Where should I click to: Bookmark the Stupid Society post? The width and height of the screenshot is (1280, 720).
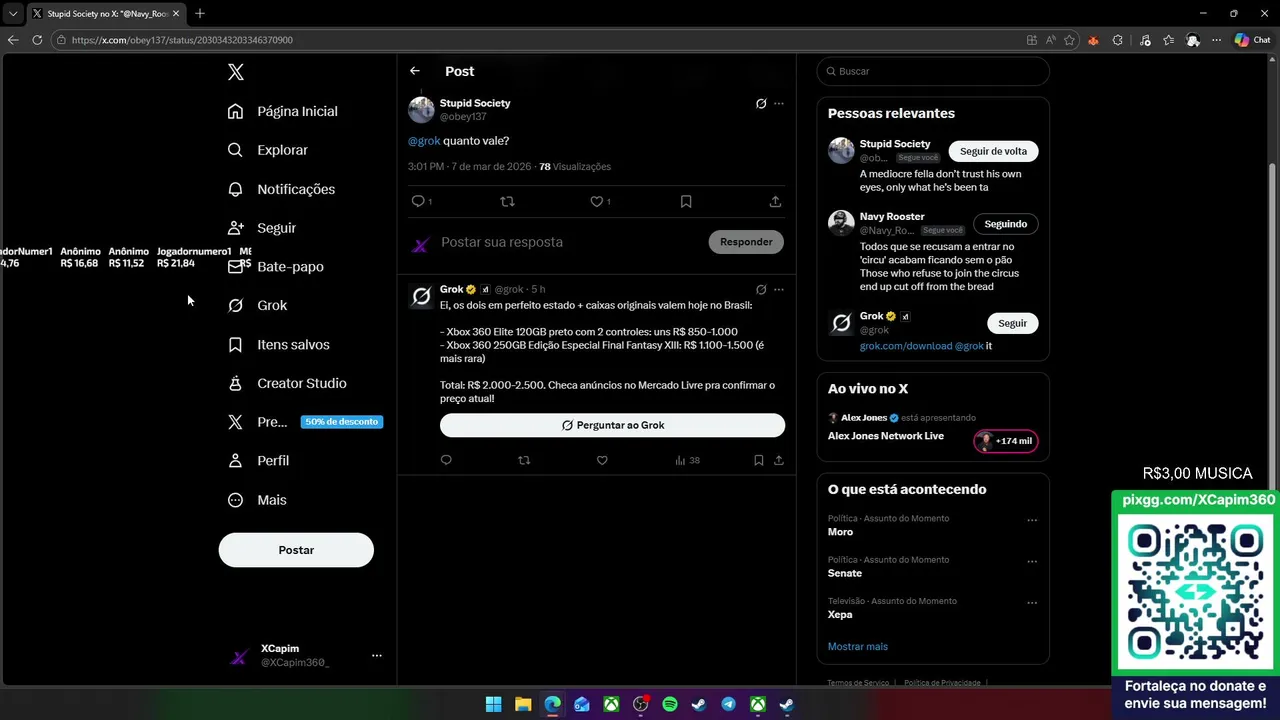[686, 201]
